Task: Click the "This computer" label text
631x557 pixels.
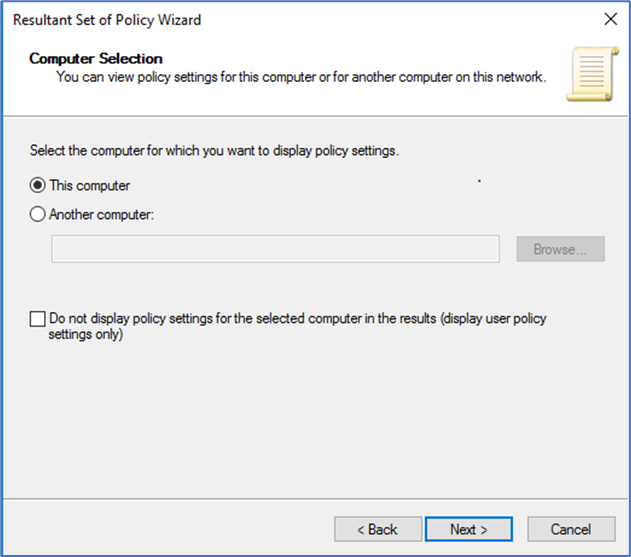Action: (x=90, y=185)
